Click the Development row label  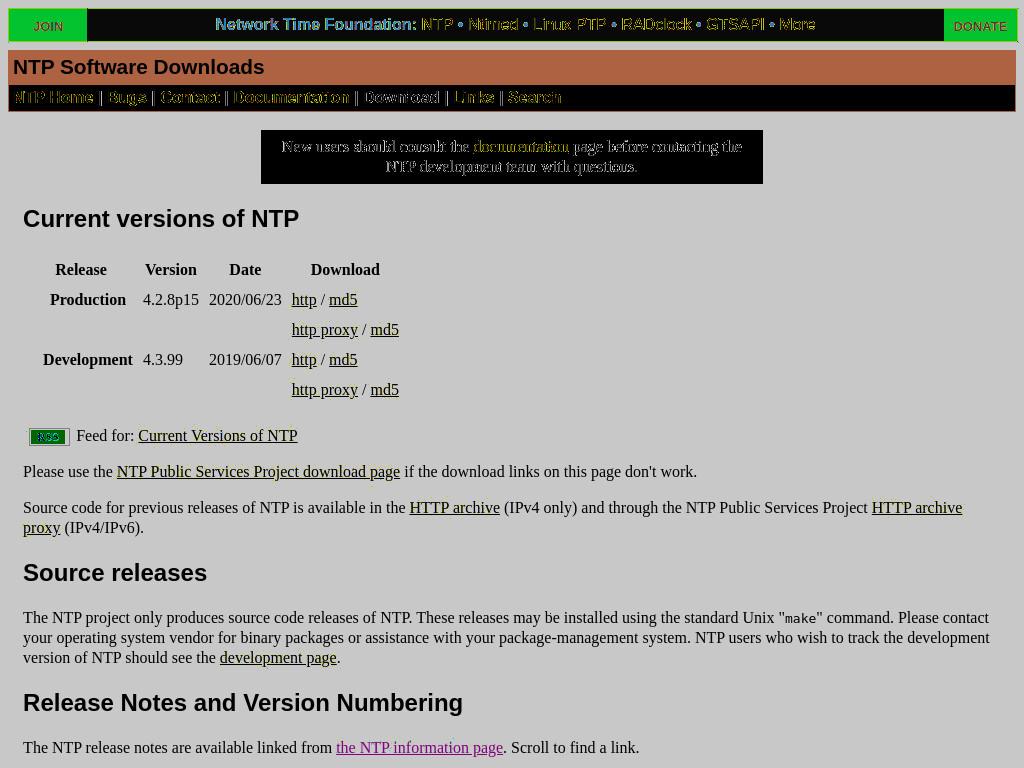coord(88,360)
